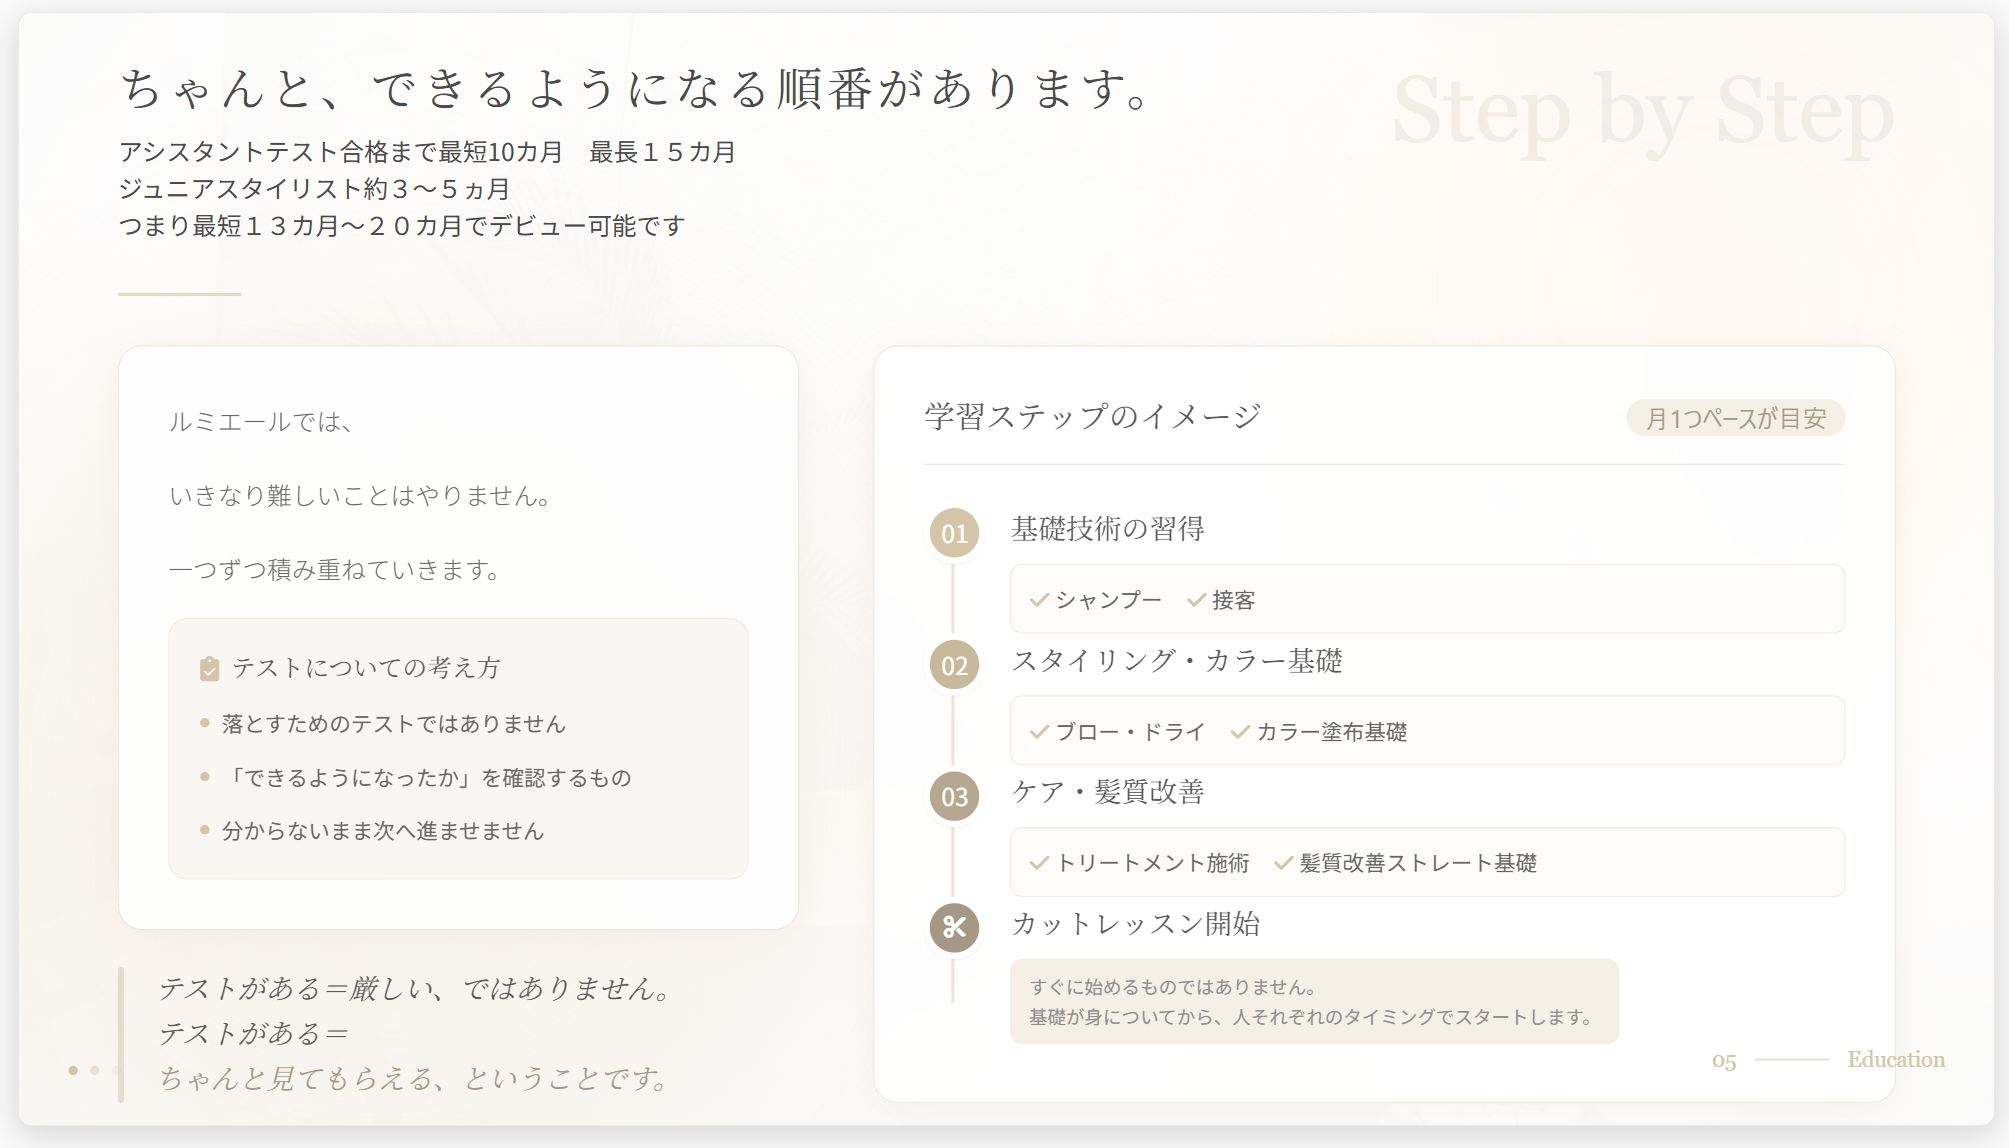Image resolution: width=2009 pixels, height=1148 pixels.
Task: Click the 月1つペースが目安 badge
Action: click(1735, 418)
